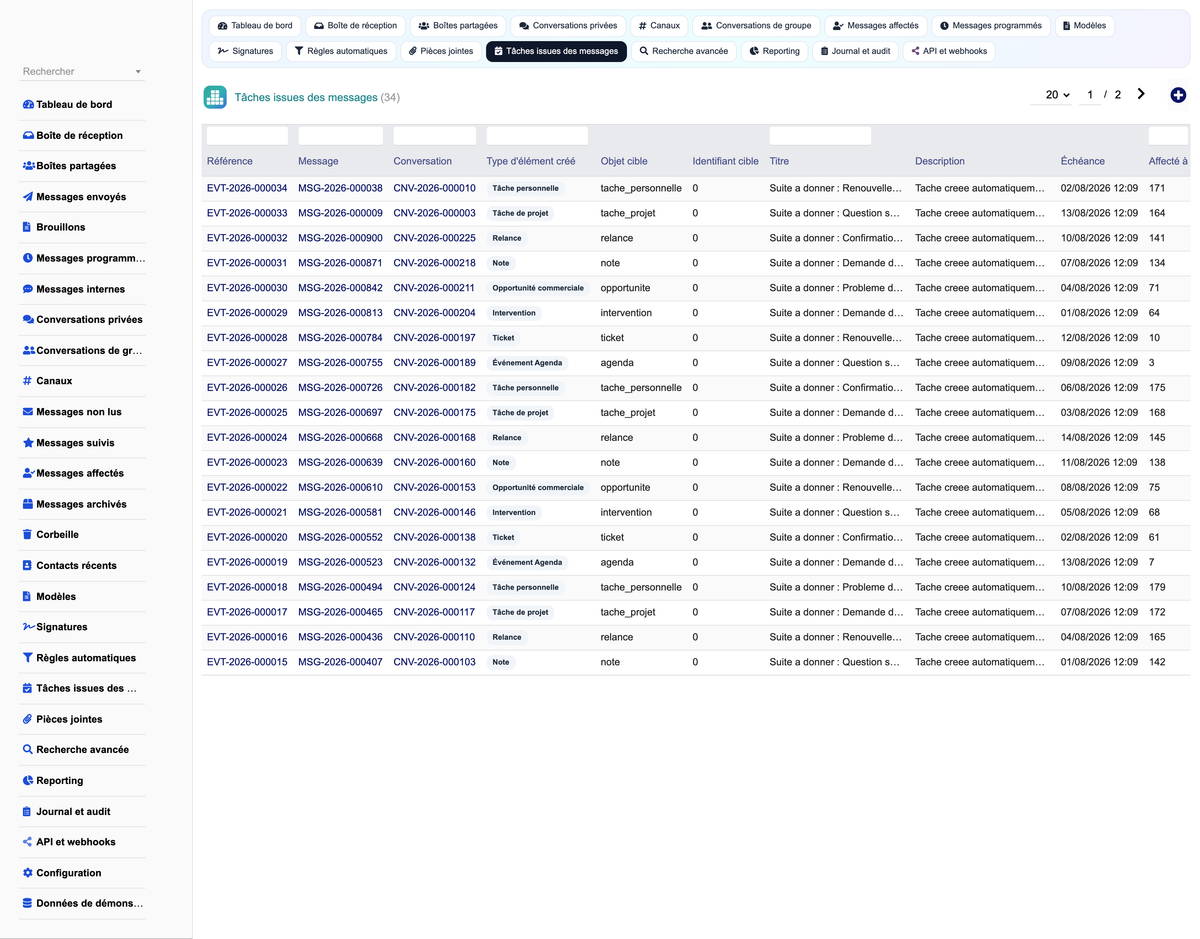Viewport: 1200px width, 939px height.
Task: Click the Règles automatiques filter icon in sidebar
Action: click(x=28, y=658)
